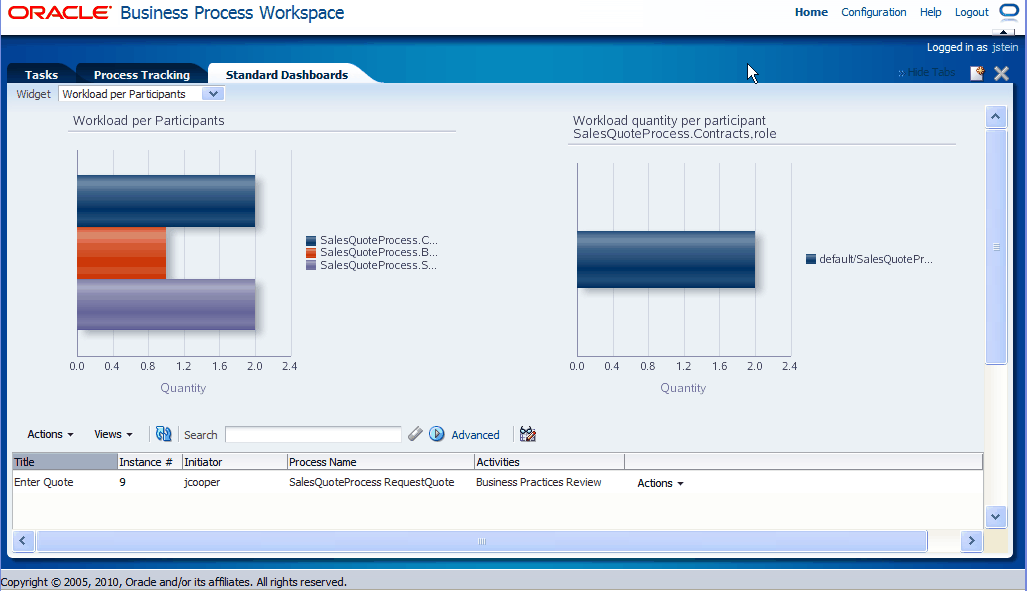1027x591 pixels.
Task: Clear search with the eraser icon
Action: click(x=415, y=434)
